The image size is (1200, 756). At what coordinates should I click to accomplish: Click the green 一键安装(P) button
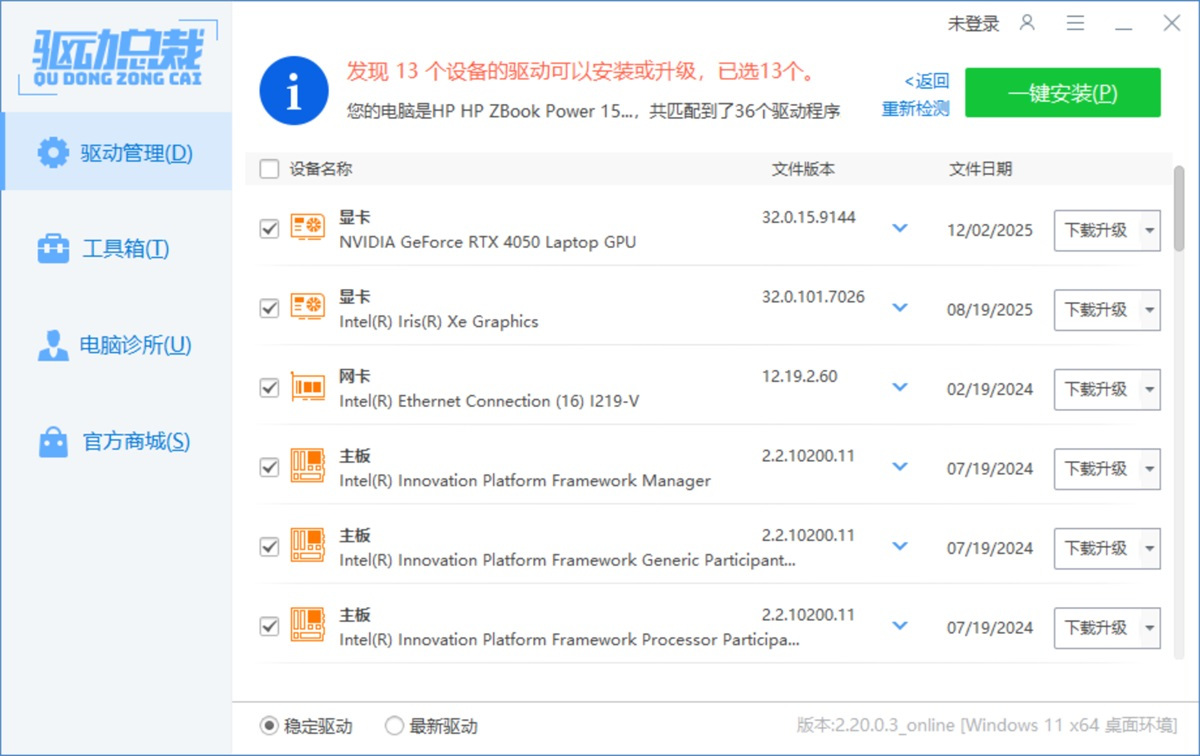(x=1062, y=93)
